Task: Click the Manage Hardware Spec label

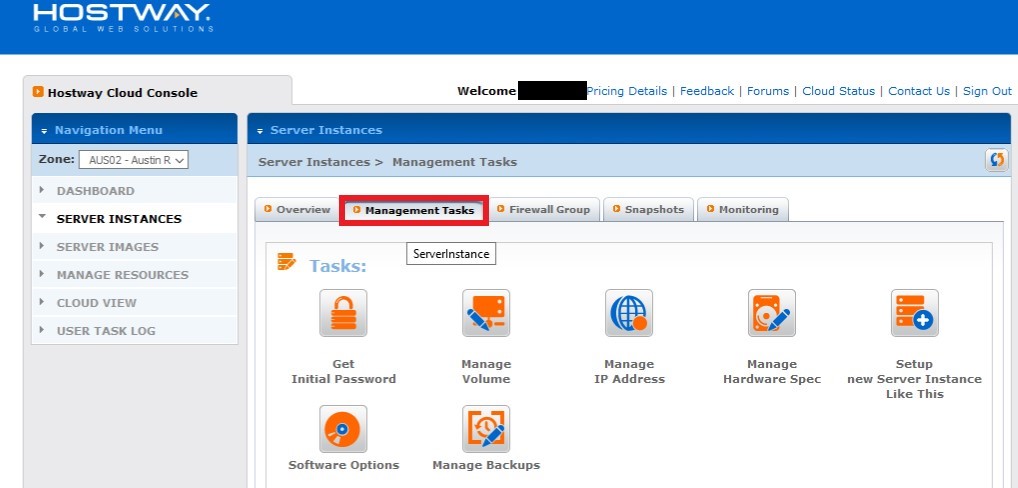Action: 772,372
